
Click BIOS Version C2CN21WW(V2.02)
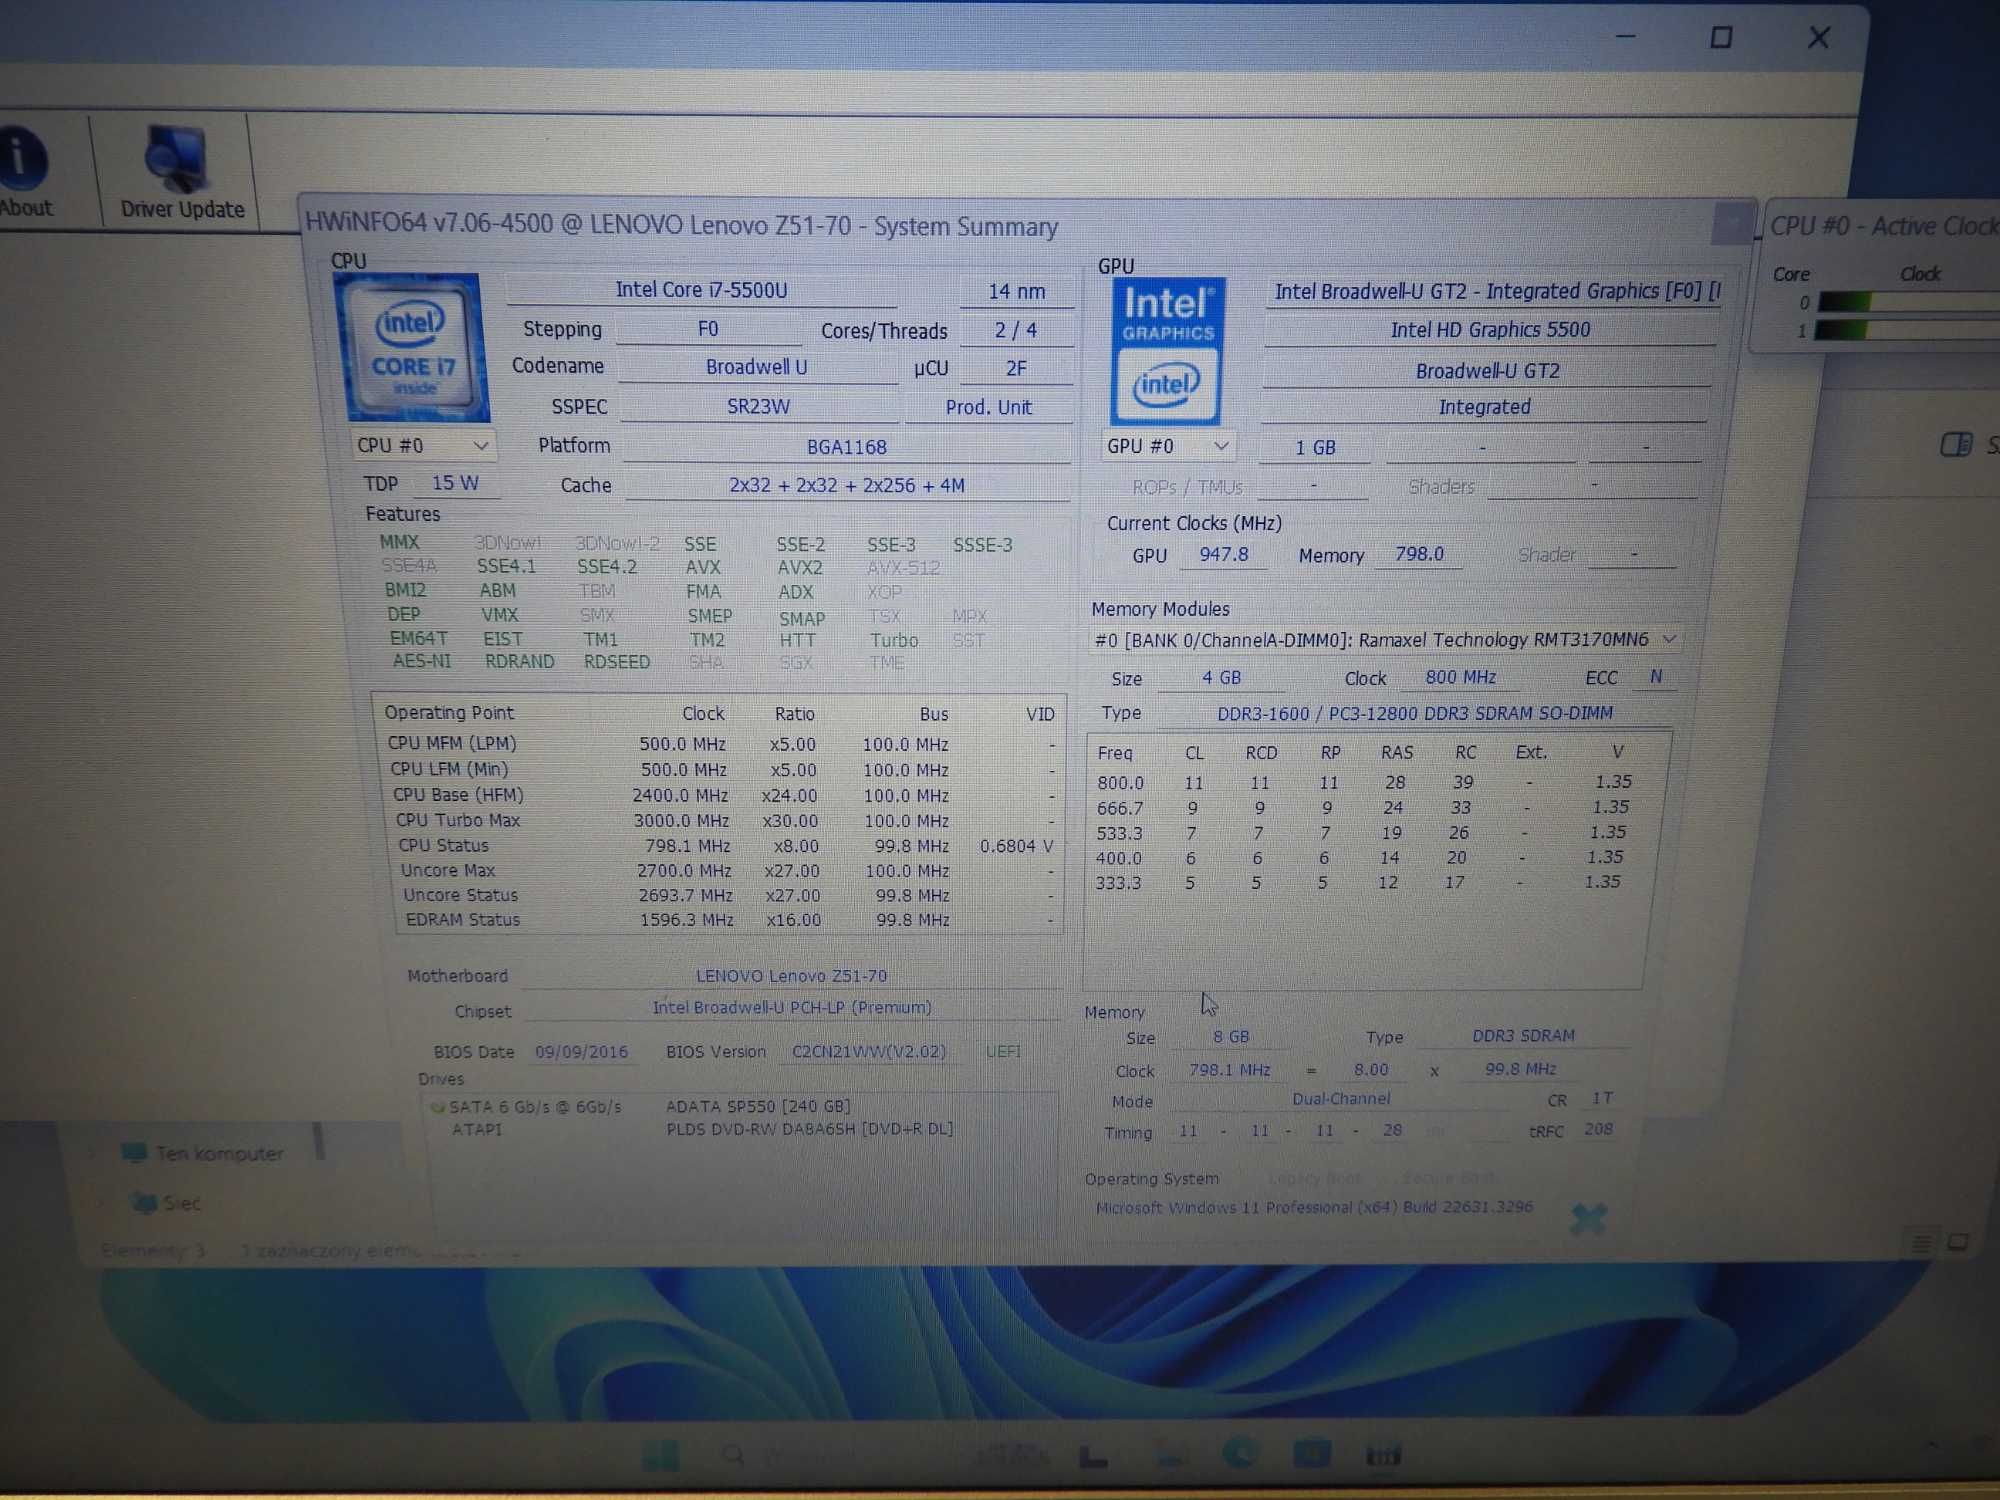(x=868, y=1052)
